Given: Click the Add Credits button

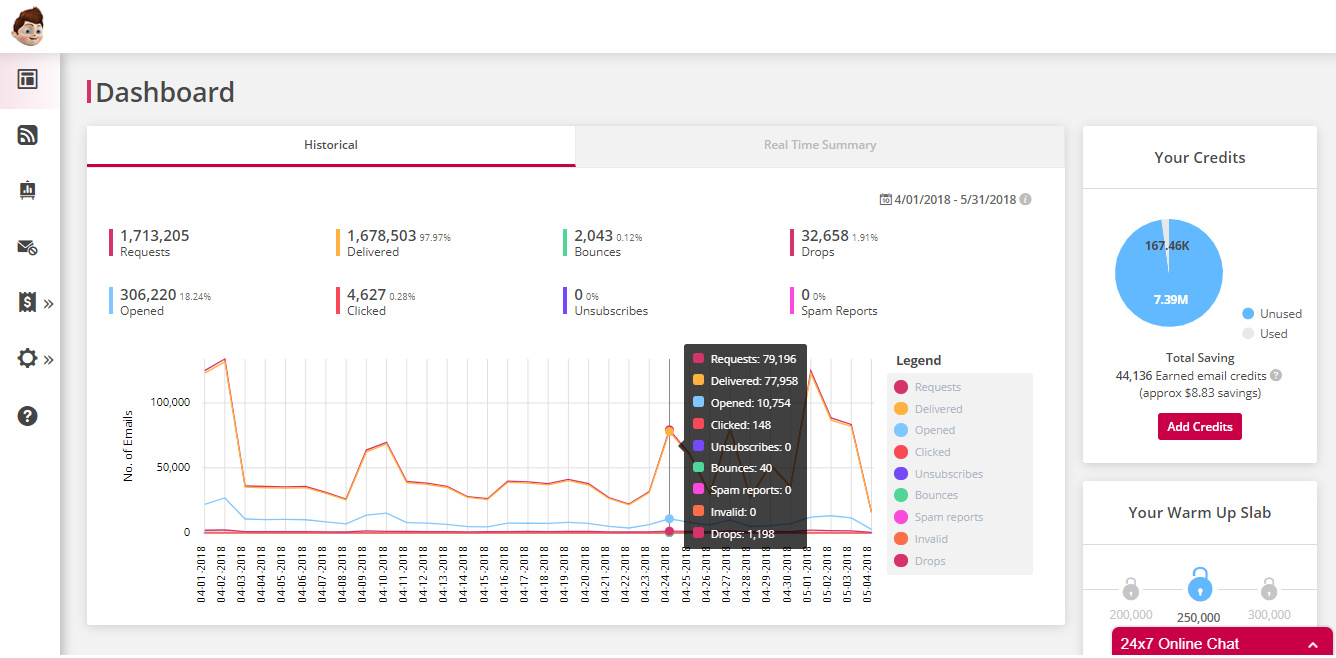Looking at the screenshot, I should pyautogui.click(x=1199, y=426).
